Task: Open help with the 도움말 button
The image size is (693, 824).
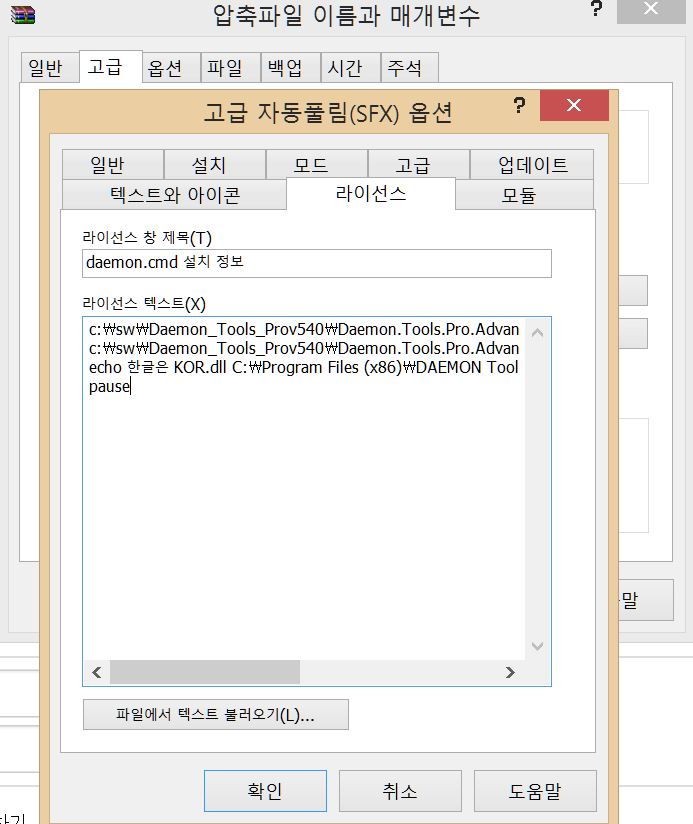Action: [535, 791]
